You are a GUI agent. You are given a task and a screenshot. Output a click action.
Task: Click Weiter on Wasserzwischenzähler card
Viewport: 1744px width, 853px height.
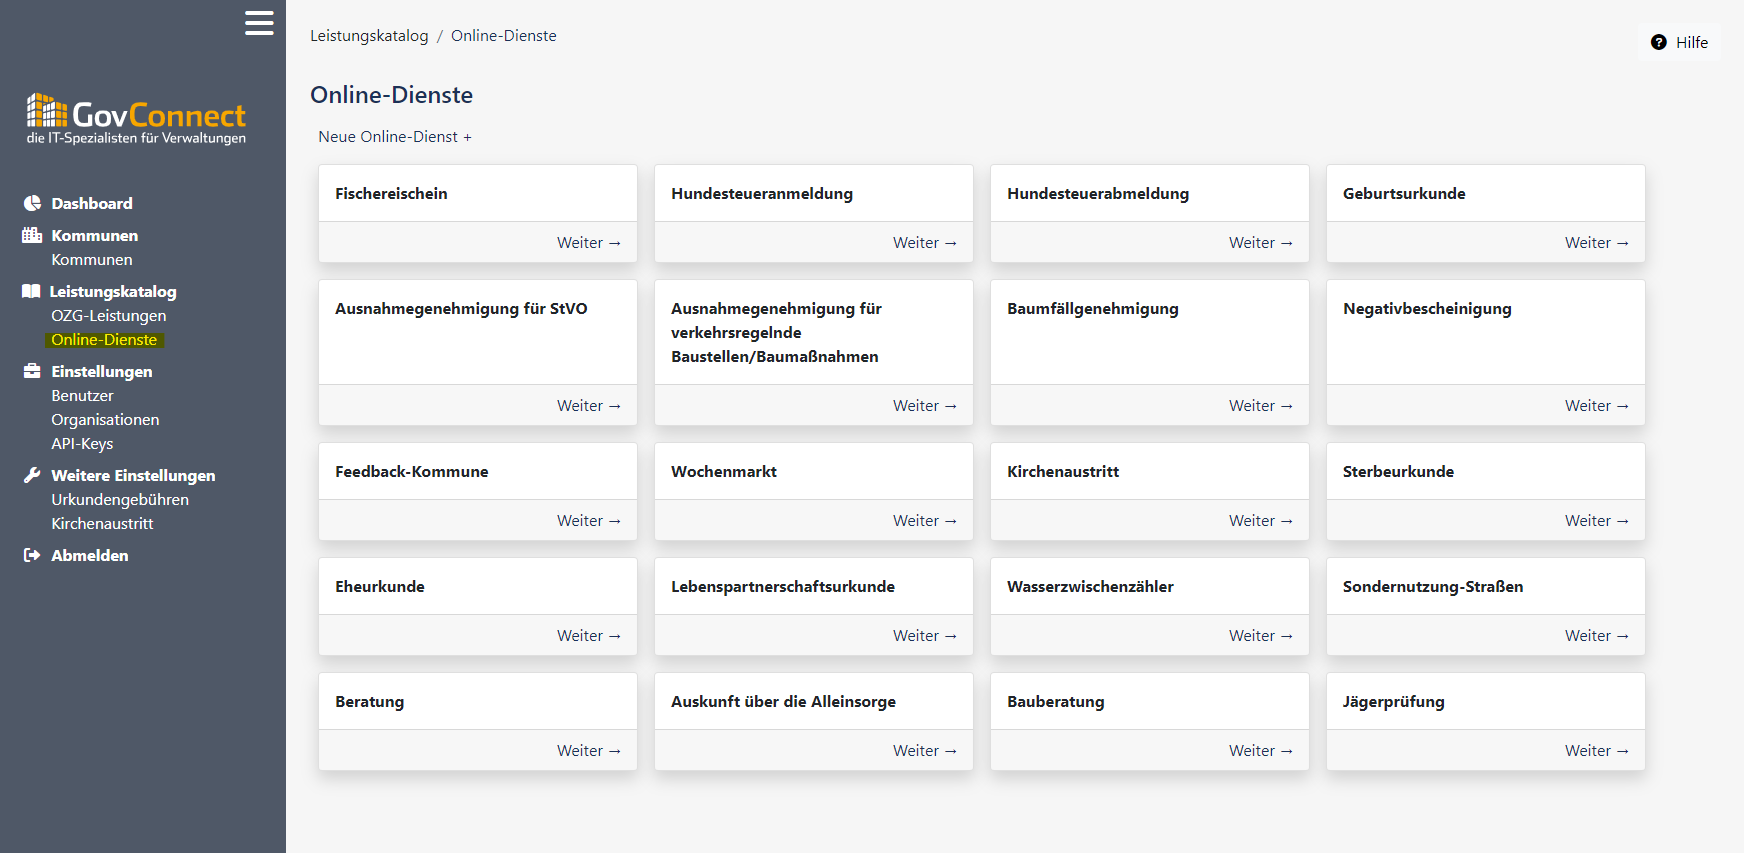tap(1261, 635)
